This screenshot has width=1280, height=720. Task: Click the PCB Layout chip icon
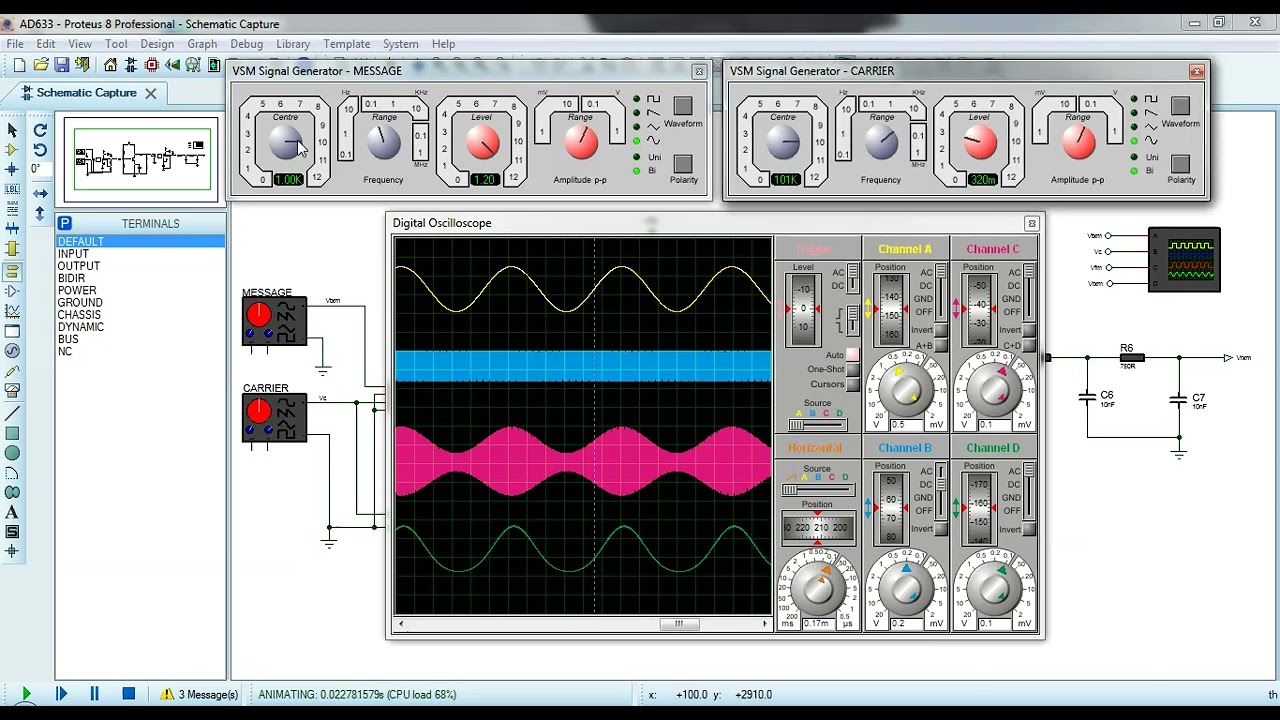coord(152,65)
